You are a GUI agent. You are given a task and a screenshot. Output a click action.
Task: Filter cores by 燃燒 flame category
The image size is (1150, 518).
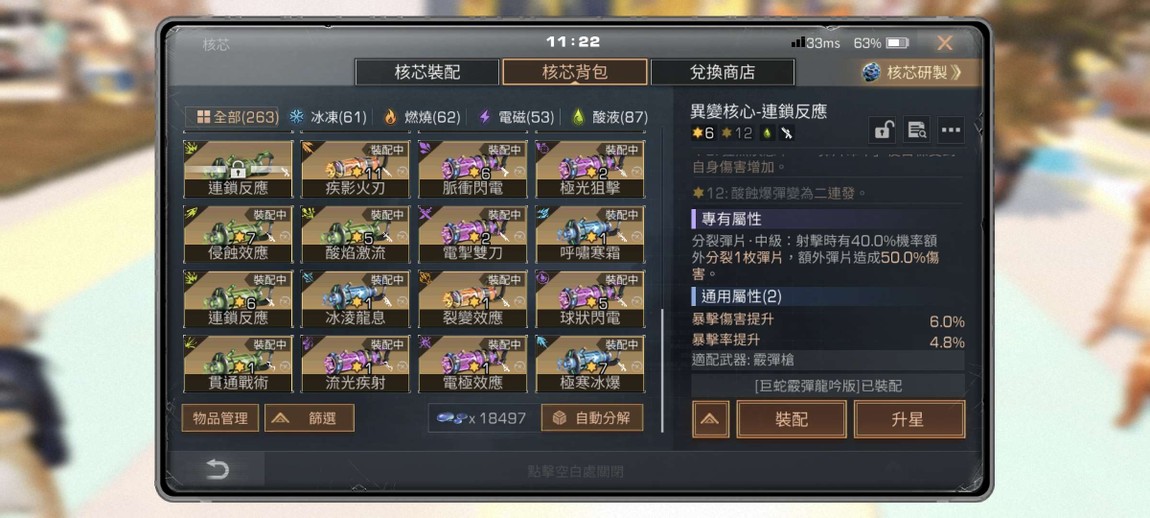(422, 117)
